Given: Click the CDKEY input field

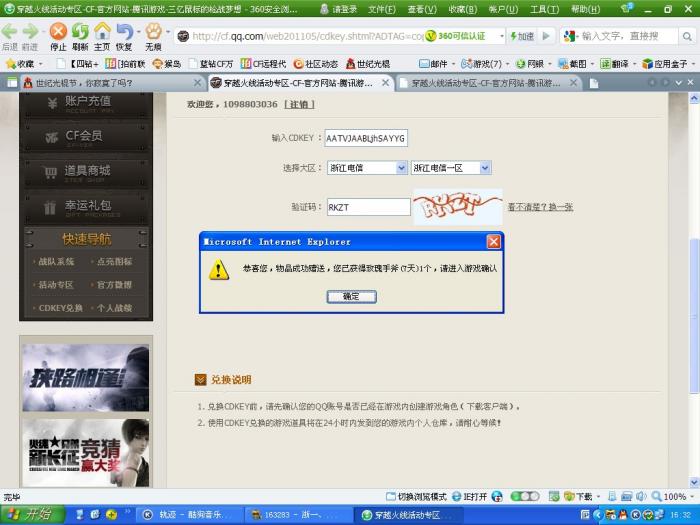Looking at the screenshot, I should [366, 138].
